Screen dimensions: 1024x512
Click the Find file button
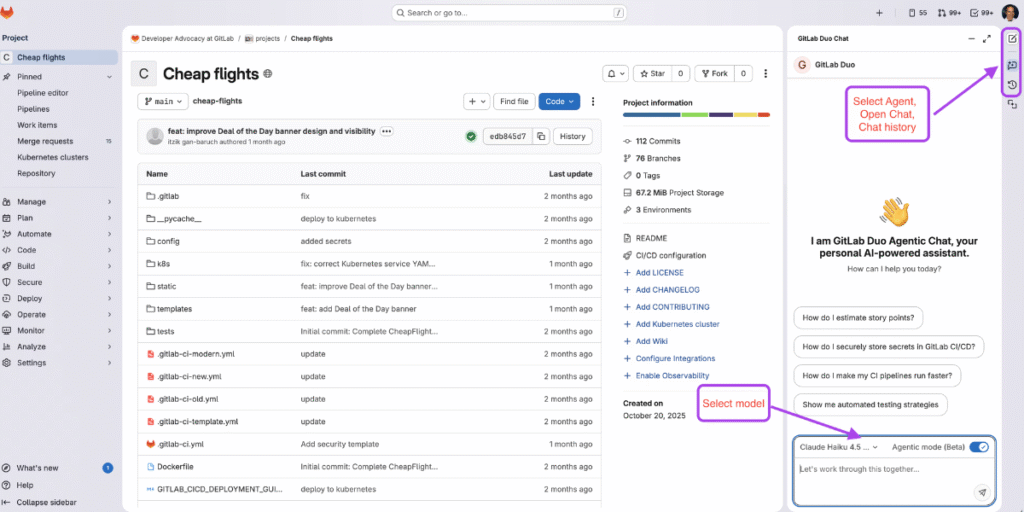(515, 101)
